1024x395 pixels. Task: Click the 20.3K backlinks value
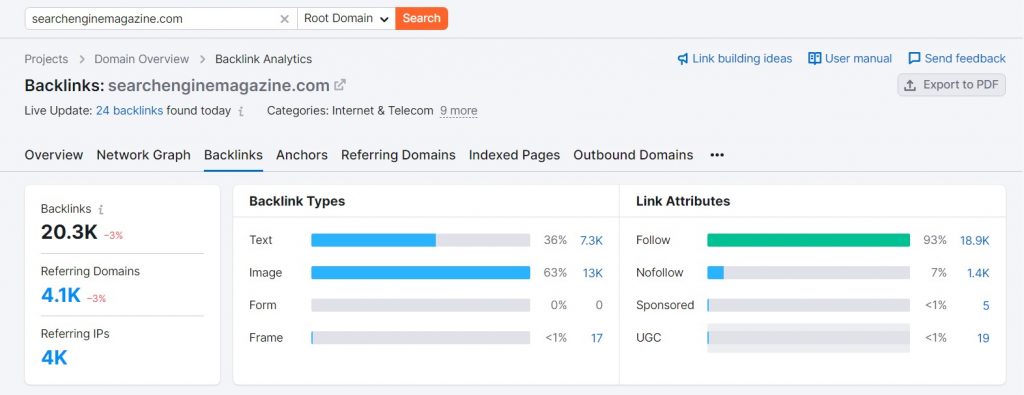[x=69, y=232]
